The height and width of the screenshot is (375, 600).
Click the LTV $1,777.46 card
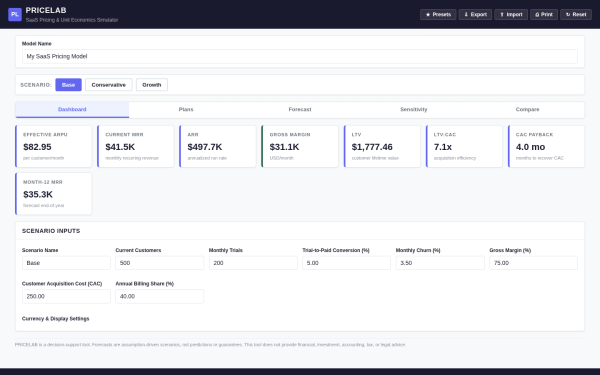tap(382, 146)
